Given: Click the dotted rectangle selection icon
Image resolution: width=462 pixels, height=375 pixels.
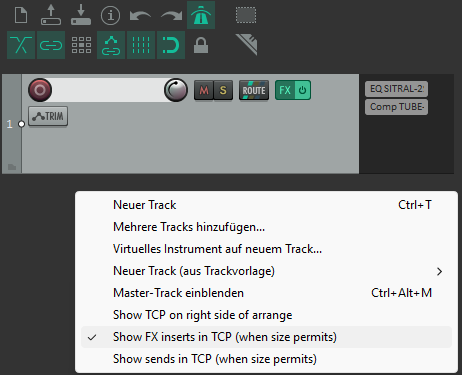Looking at the screenshot, I should [246, 15].
